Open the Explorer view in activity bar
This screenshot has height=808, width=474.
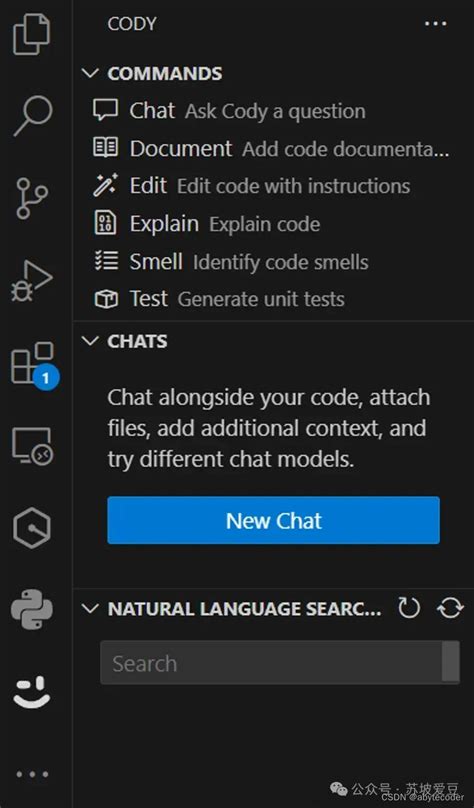tap(32, 34)
